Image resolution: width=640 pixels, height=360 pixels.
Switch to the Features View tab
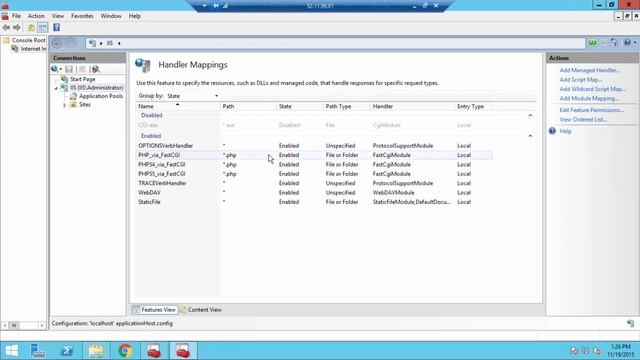tap(154, 310)
